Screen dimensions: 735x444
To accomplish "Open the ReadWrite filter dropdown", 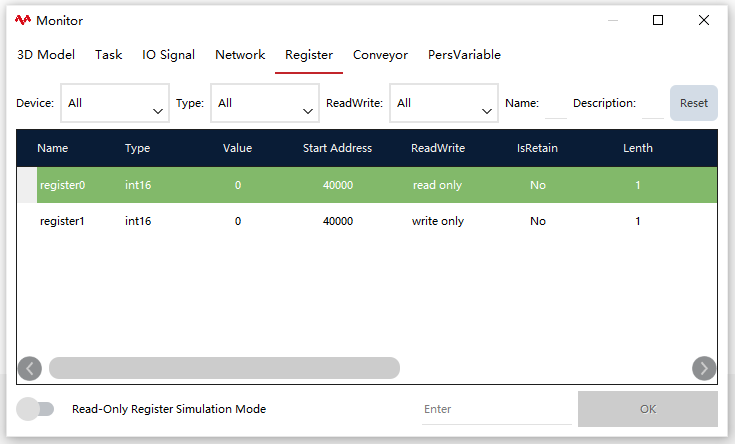I will pyautogui.click(x=444, y=103).
